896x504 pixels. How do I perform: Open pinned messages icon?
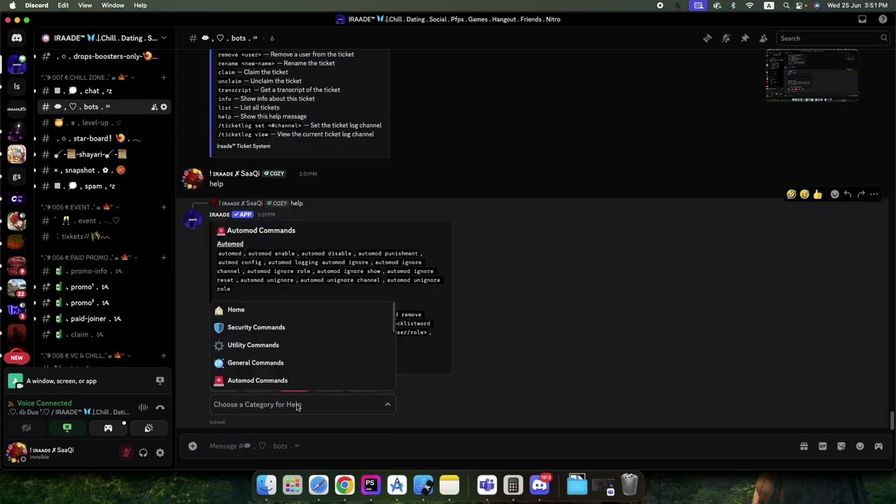point(745,38)
